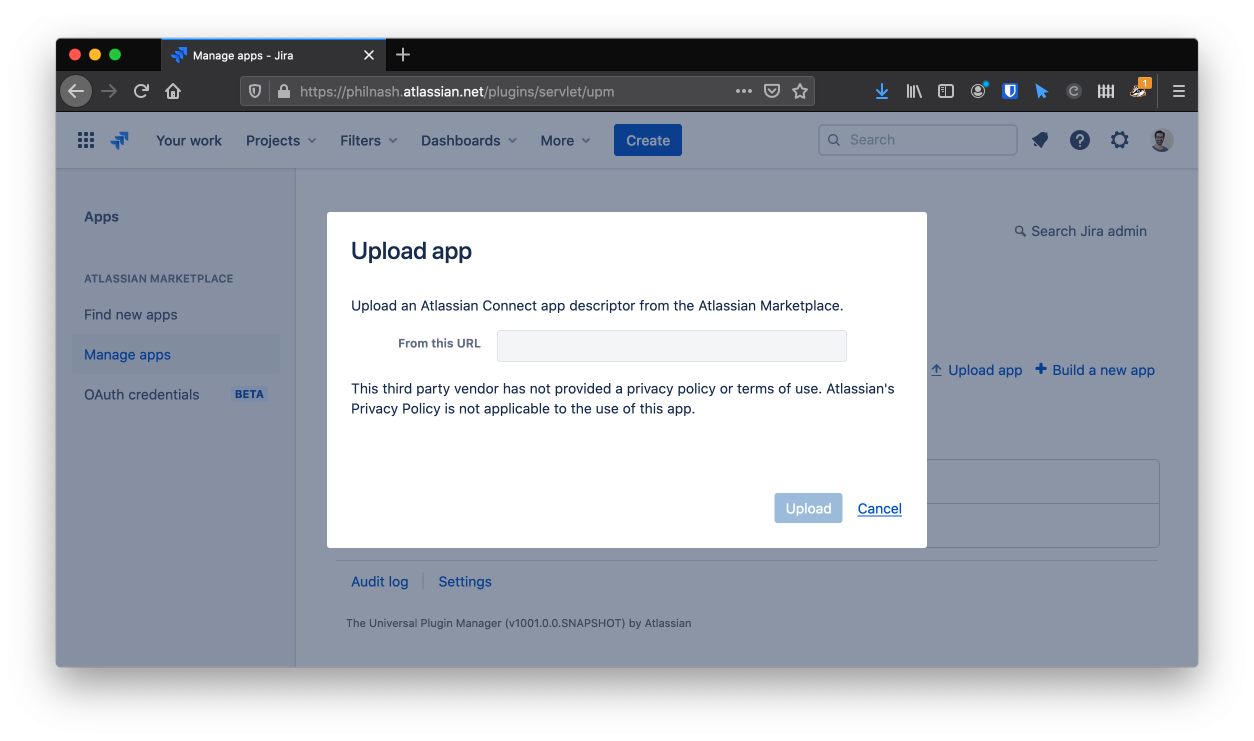Go to the browser home icon

(173, 91)
